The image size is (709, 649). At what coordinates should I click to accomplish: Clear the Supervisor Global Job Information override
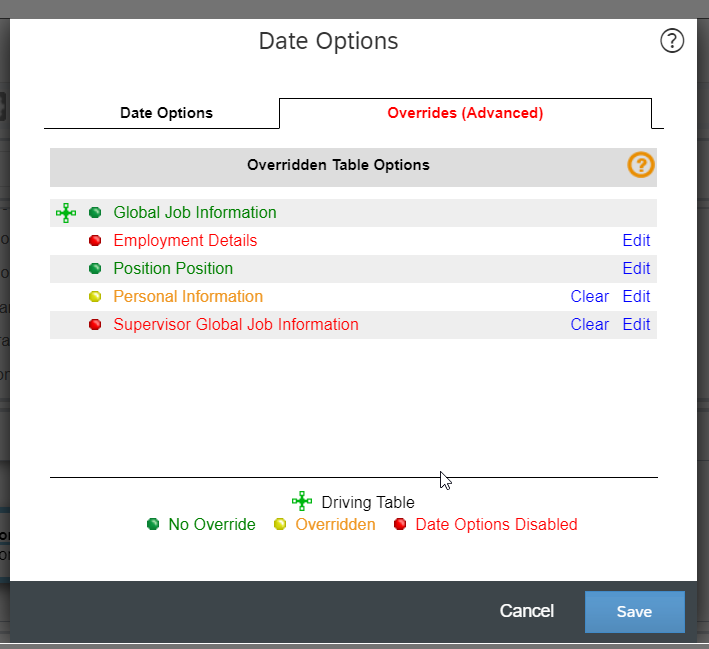pos(590,325)
